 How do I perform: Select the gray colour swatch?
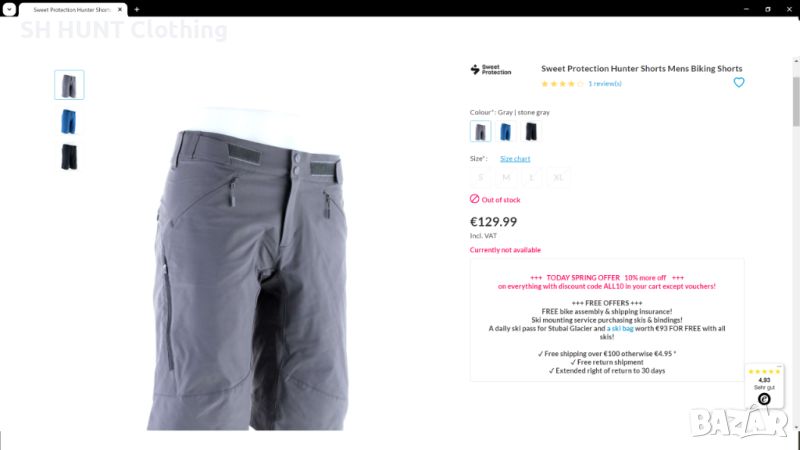[480, 131]
